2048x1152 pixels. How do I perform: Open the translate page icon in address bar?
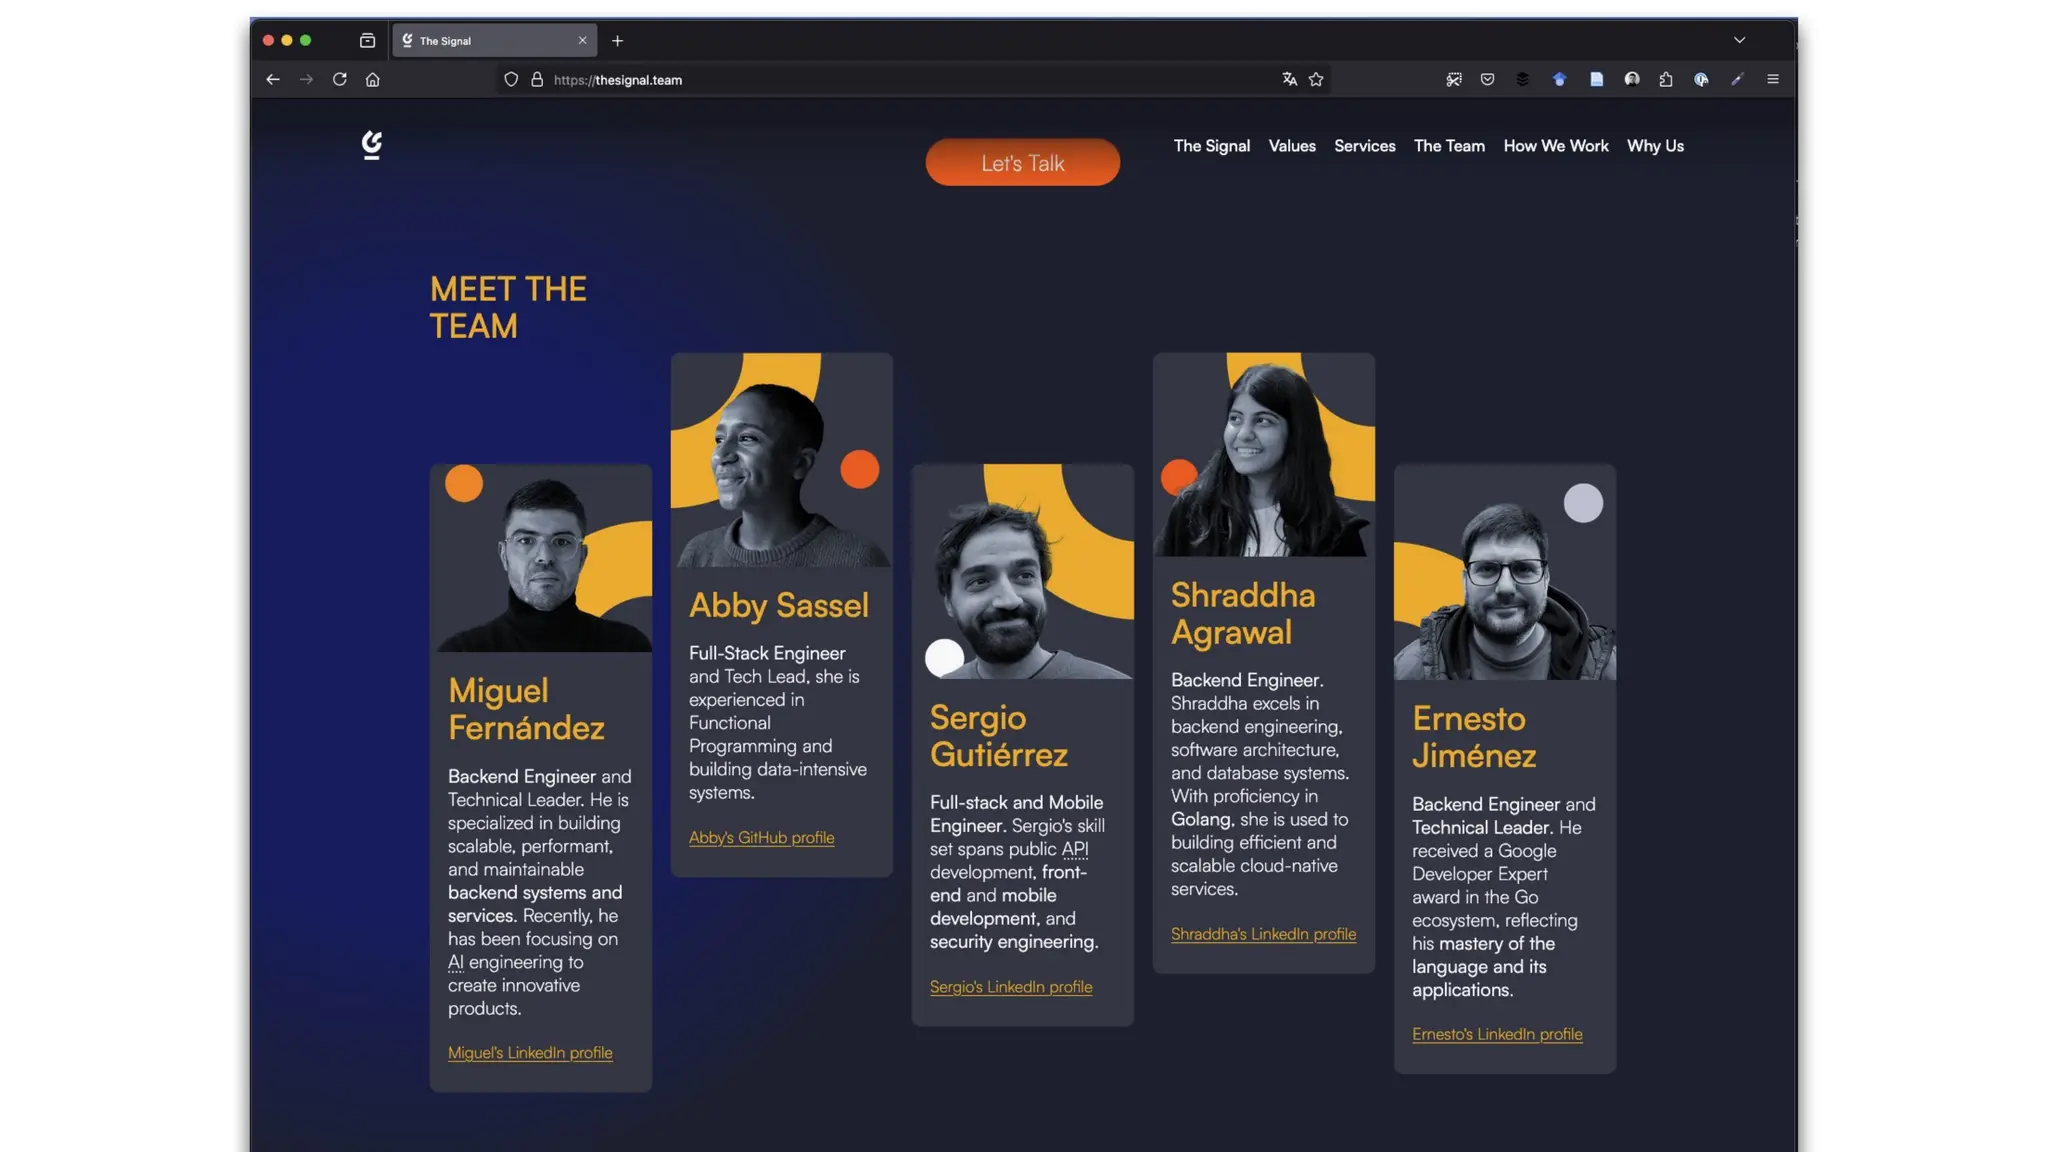pyautogui.click(x=1289, y=79)
